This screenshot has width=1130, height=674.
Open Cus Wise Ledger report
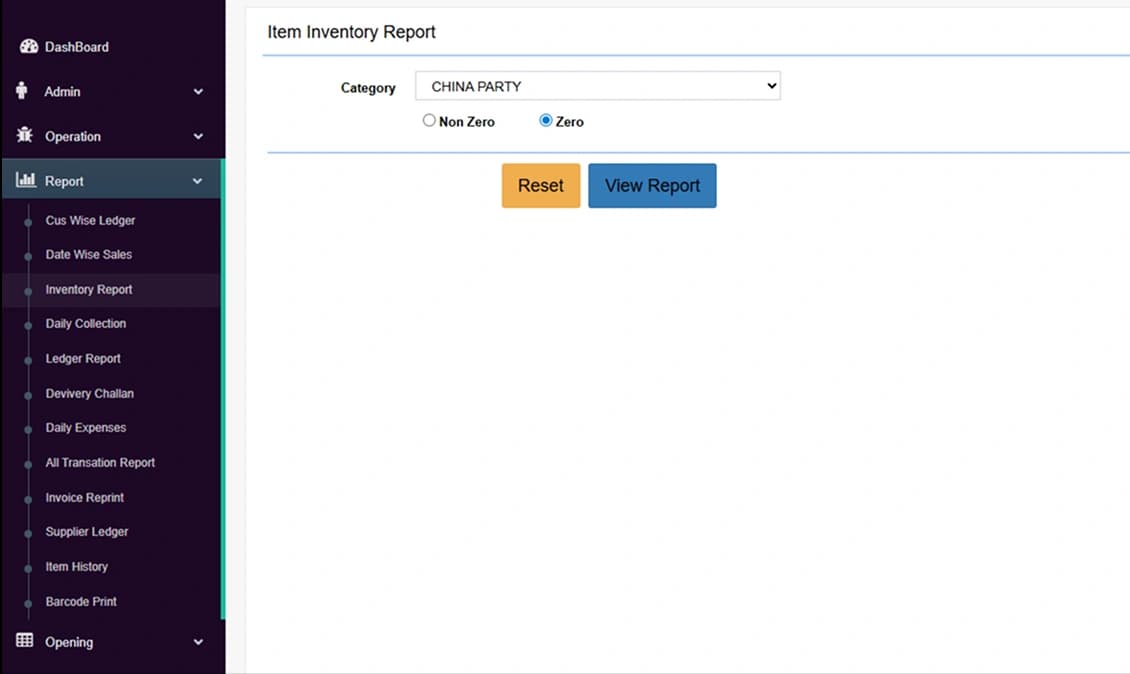click(x=90, y=220)
